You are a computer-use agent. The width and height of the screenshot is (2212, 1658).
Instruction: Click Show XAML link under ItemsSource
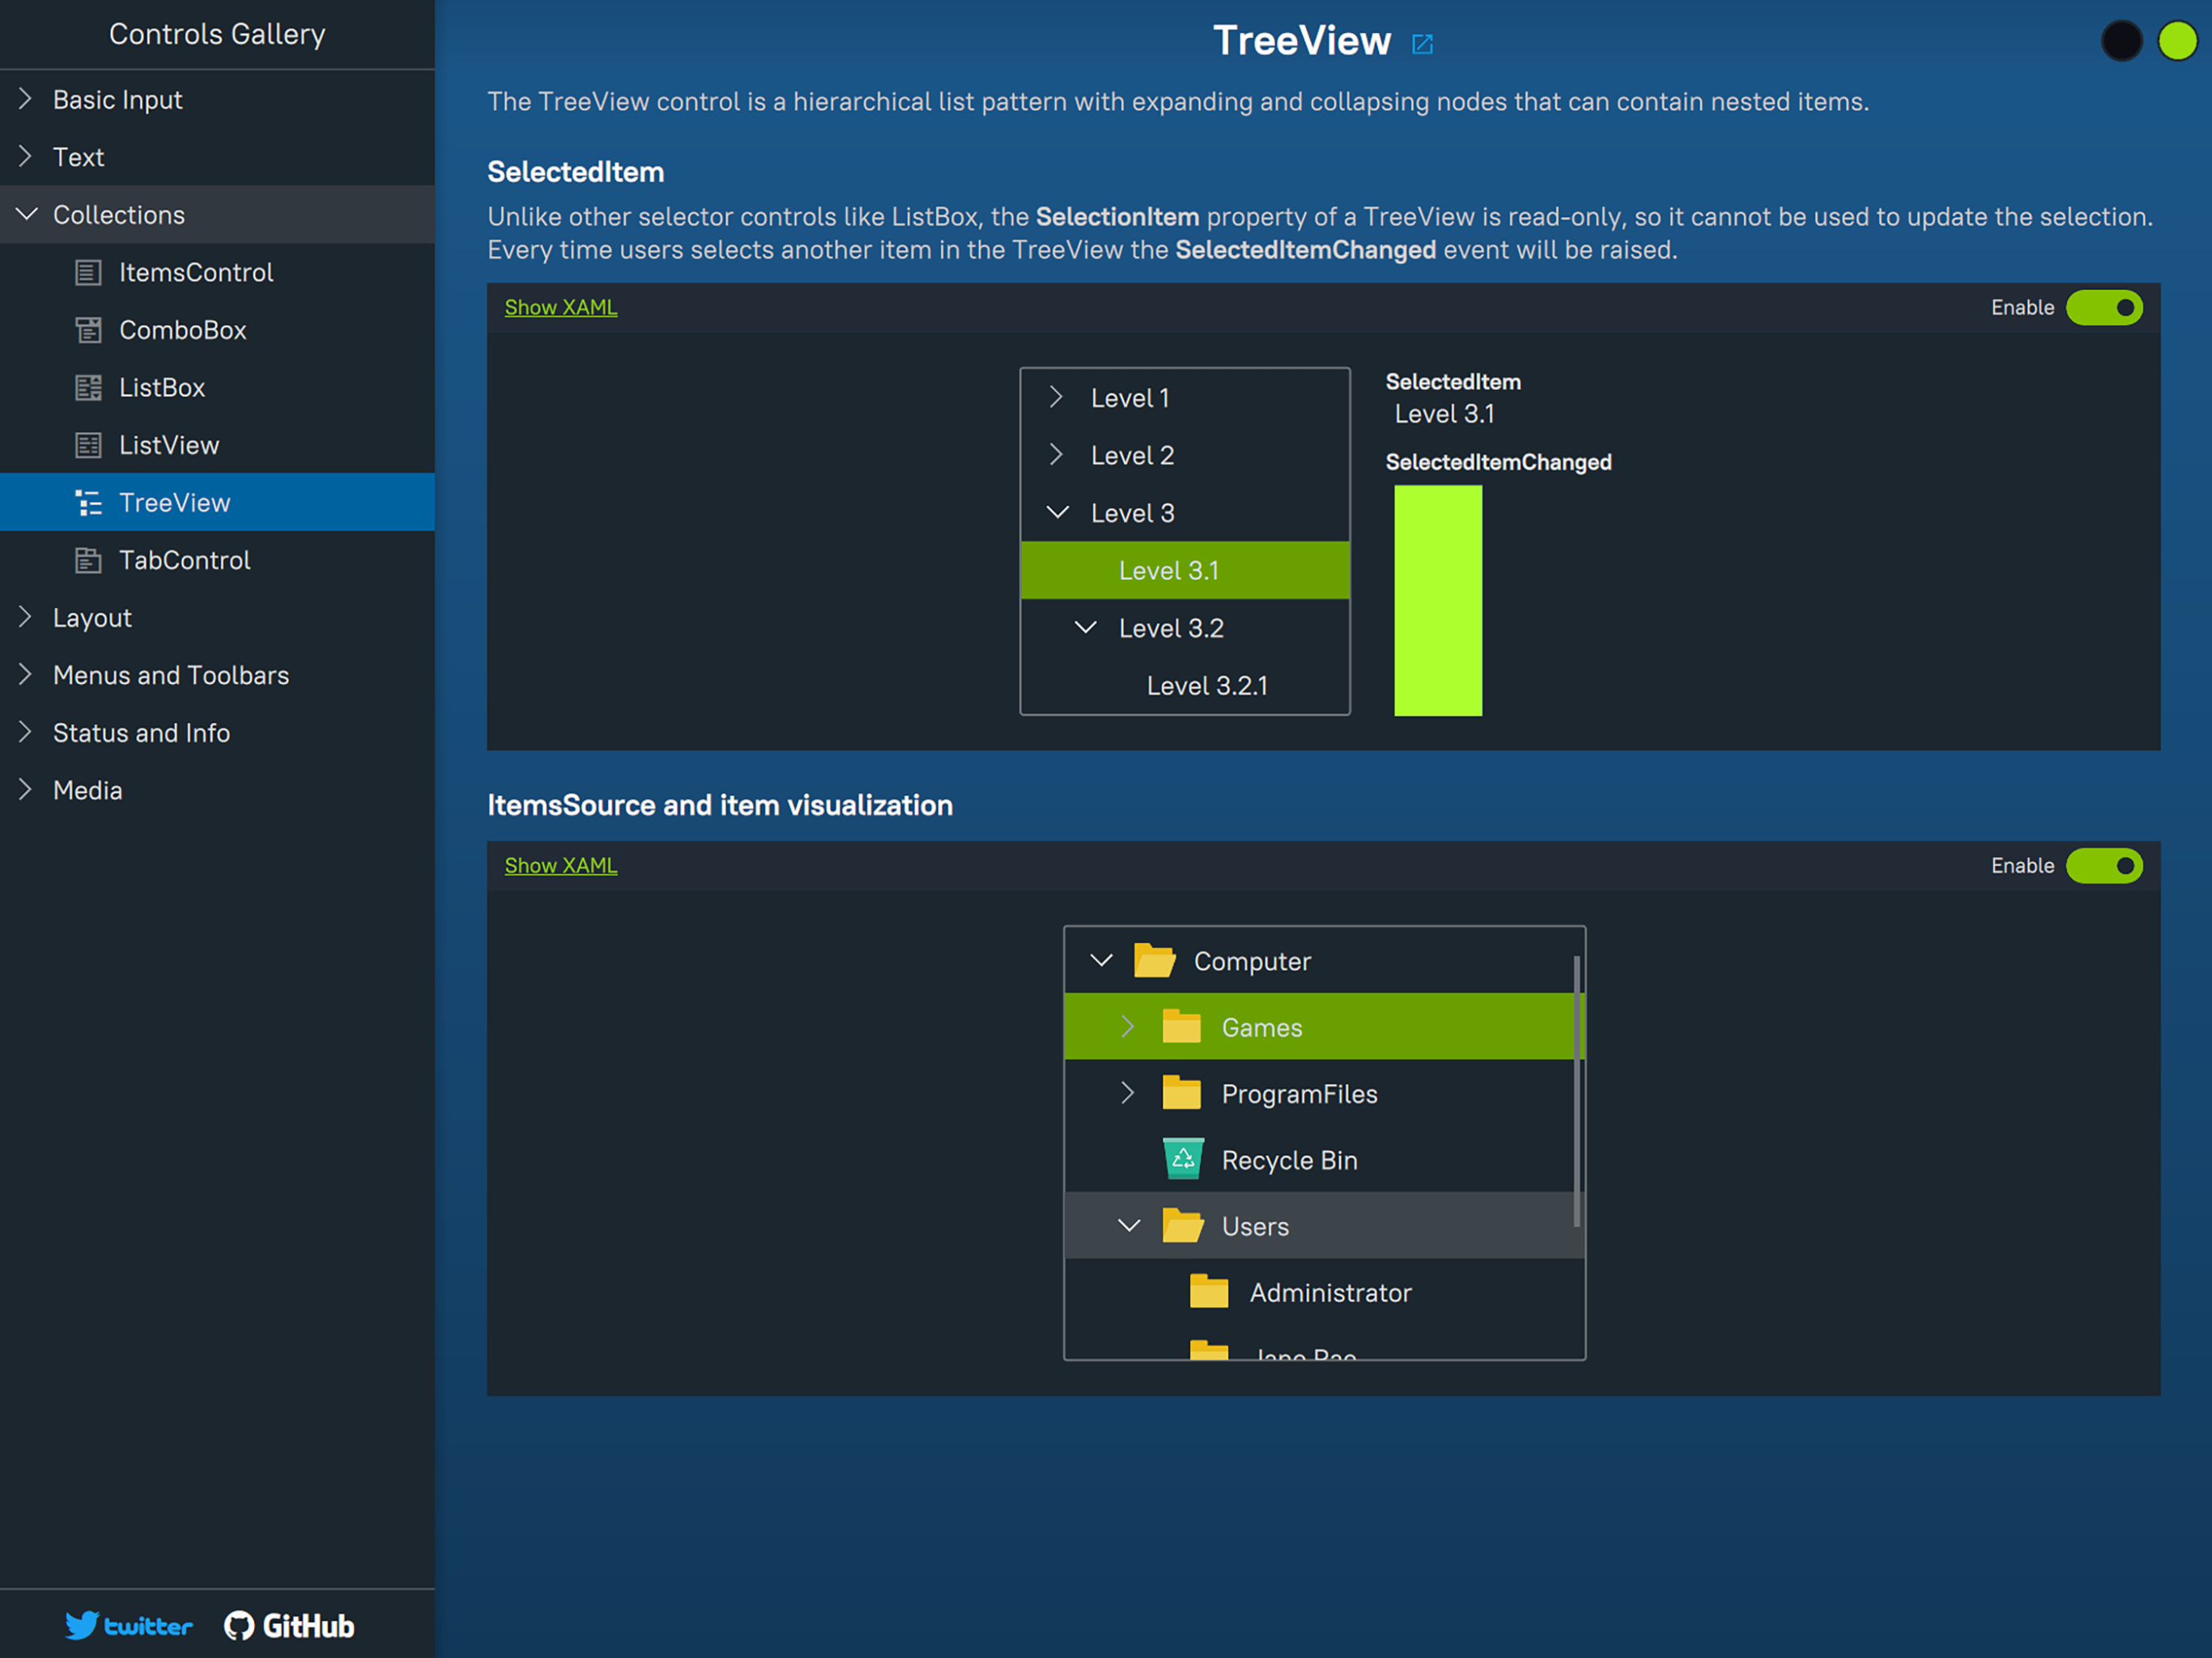pos(560,866)
